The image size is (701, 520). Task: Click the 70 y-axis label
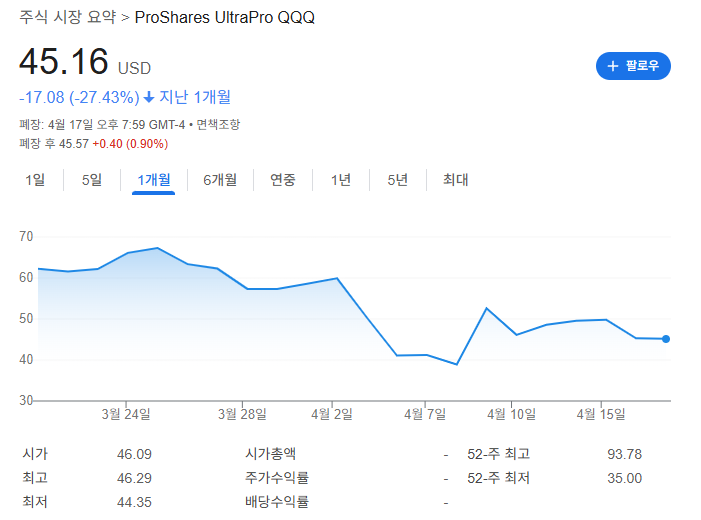click(x=26, y=236)
